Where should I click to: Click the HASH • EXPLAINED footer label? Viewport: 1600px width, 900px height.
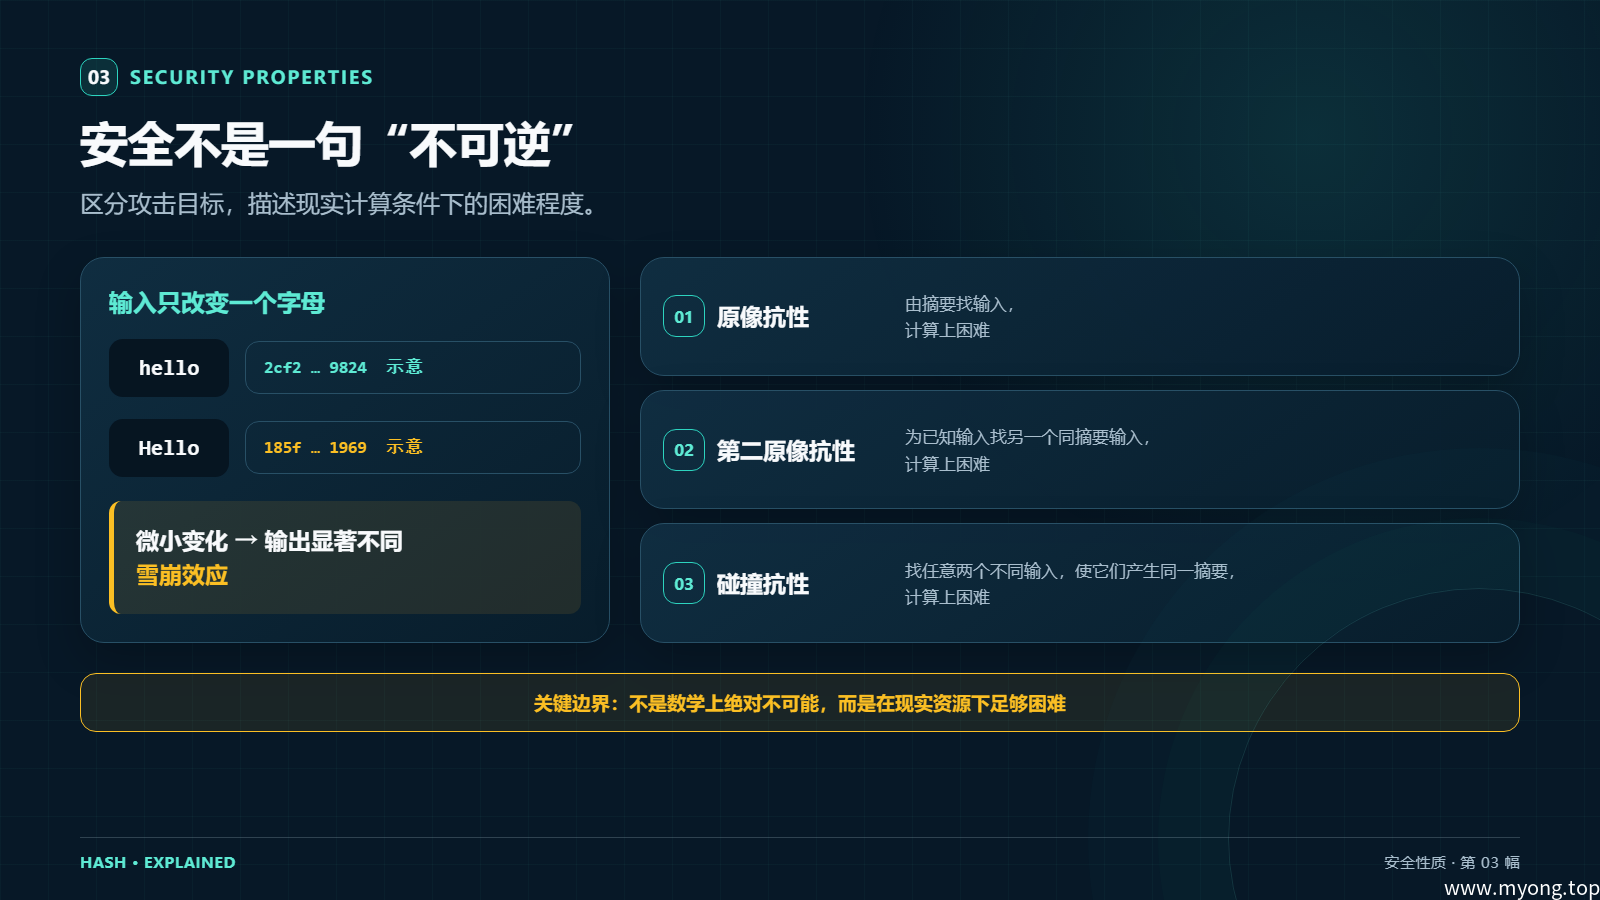pyautogui.click(x=158, y=862)
